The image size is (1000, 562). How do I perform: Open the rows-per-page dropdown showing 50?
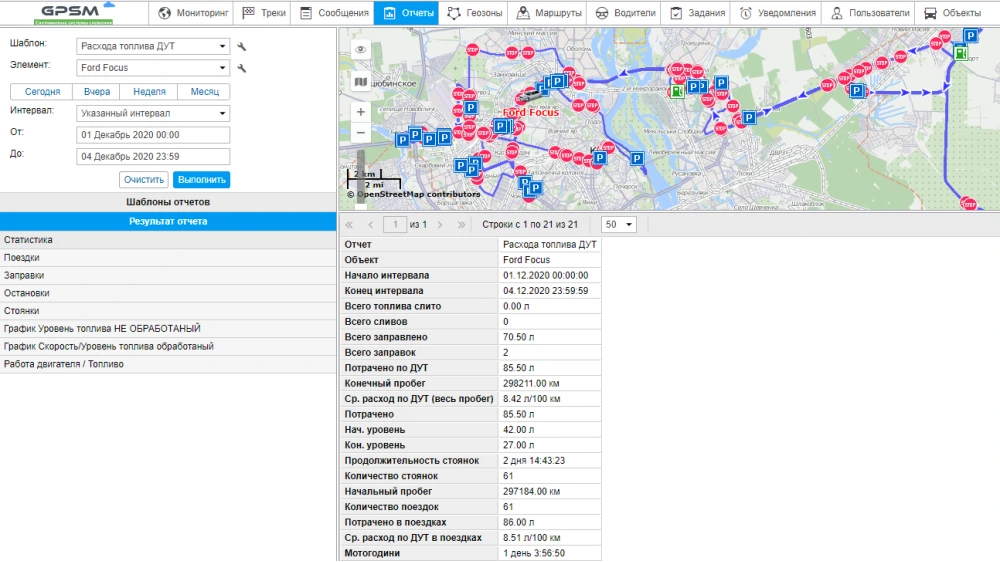coord(618,225)
